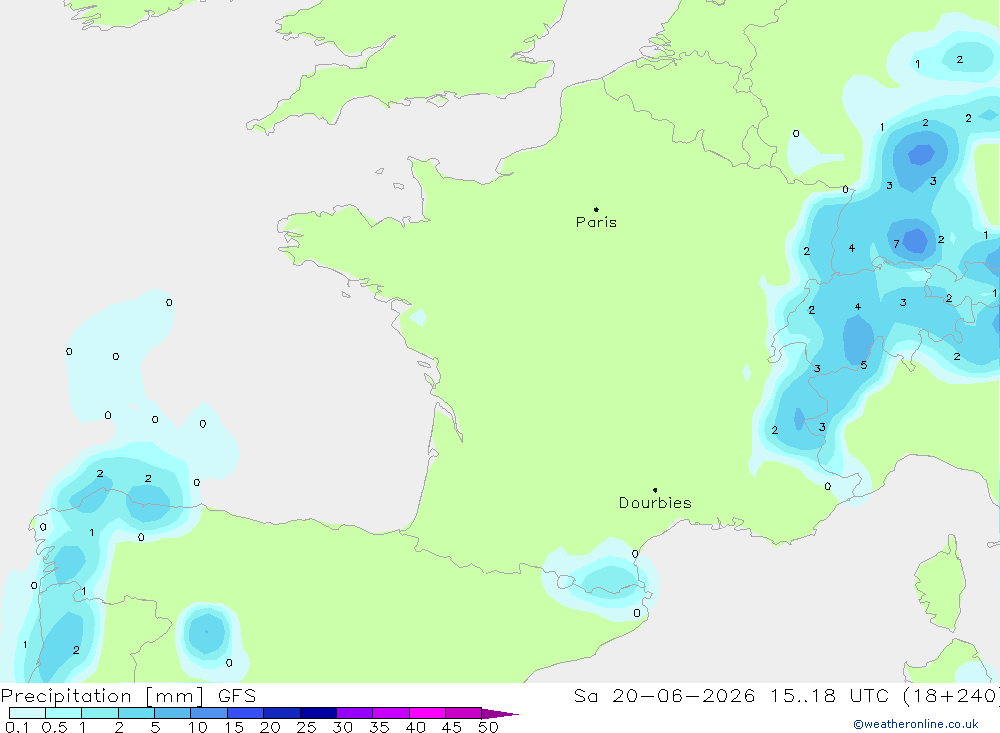This screenshot has height=733, width=1000.
Task: Click the 50 legend scale label
Action: 488,727
